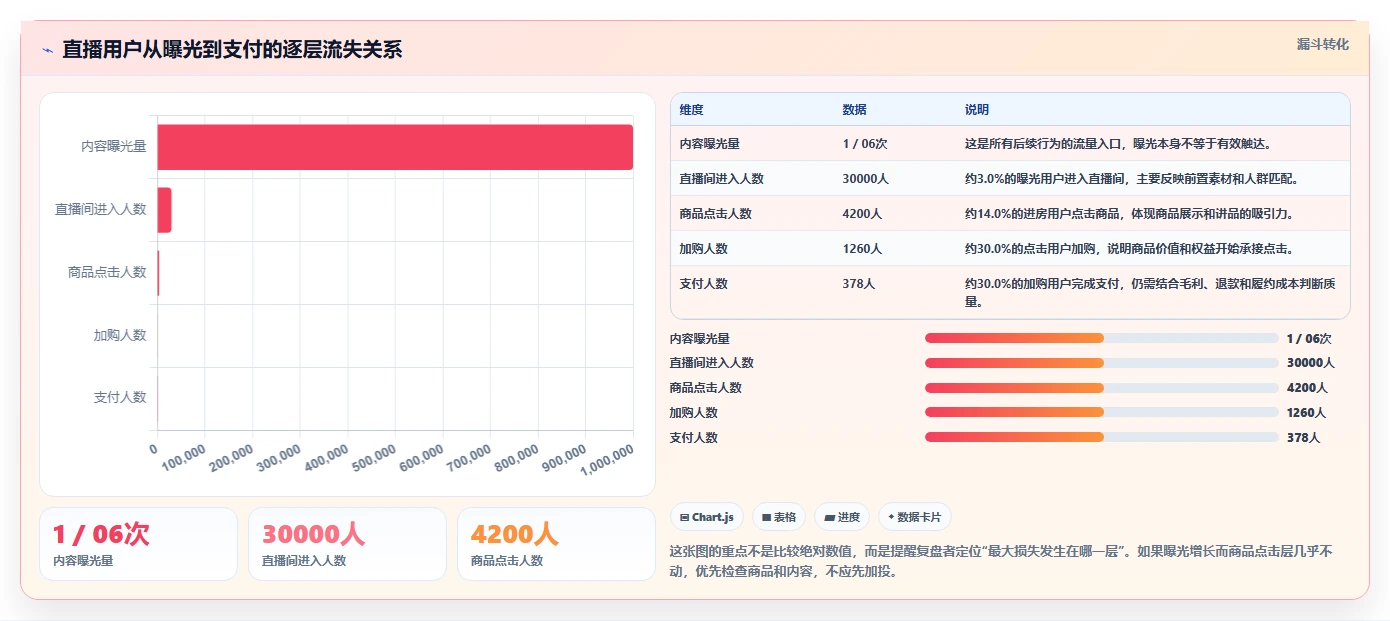Click the lightning icon beside the funnel title
1390x621 pixels.
[47, 50]
